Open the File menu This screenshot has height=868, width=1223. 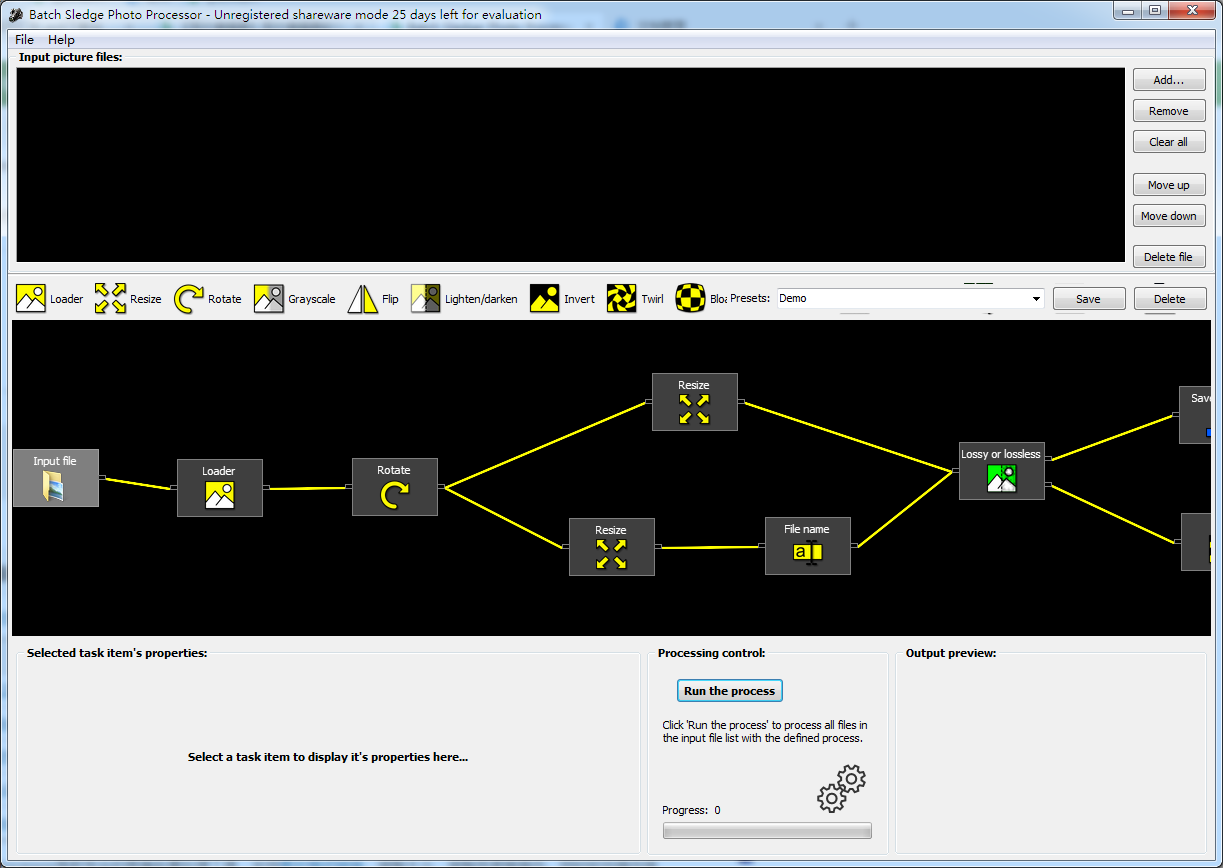(x=24, y=39)
